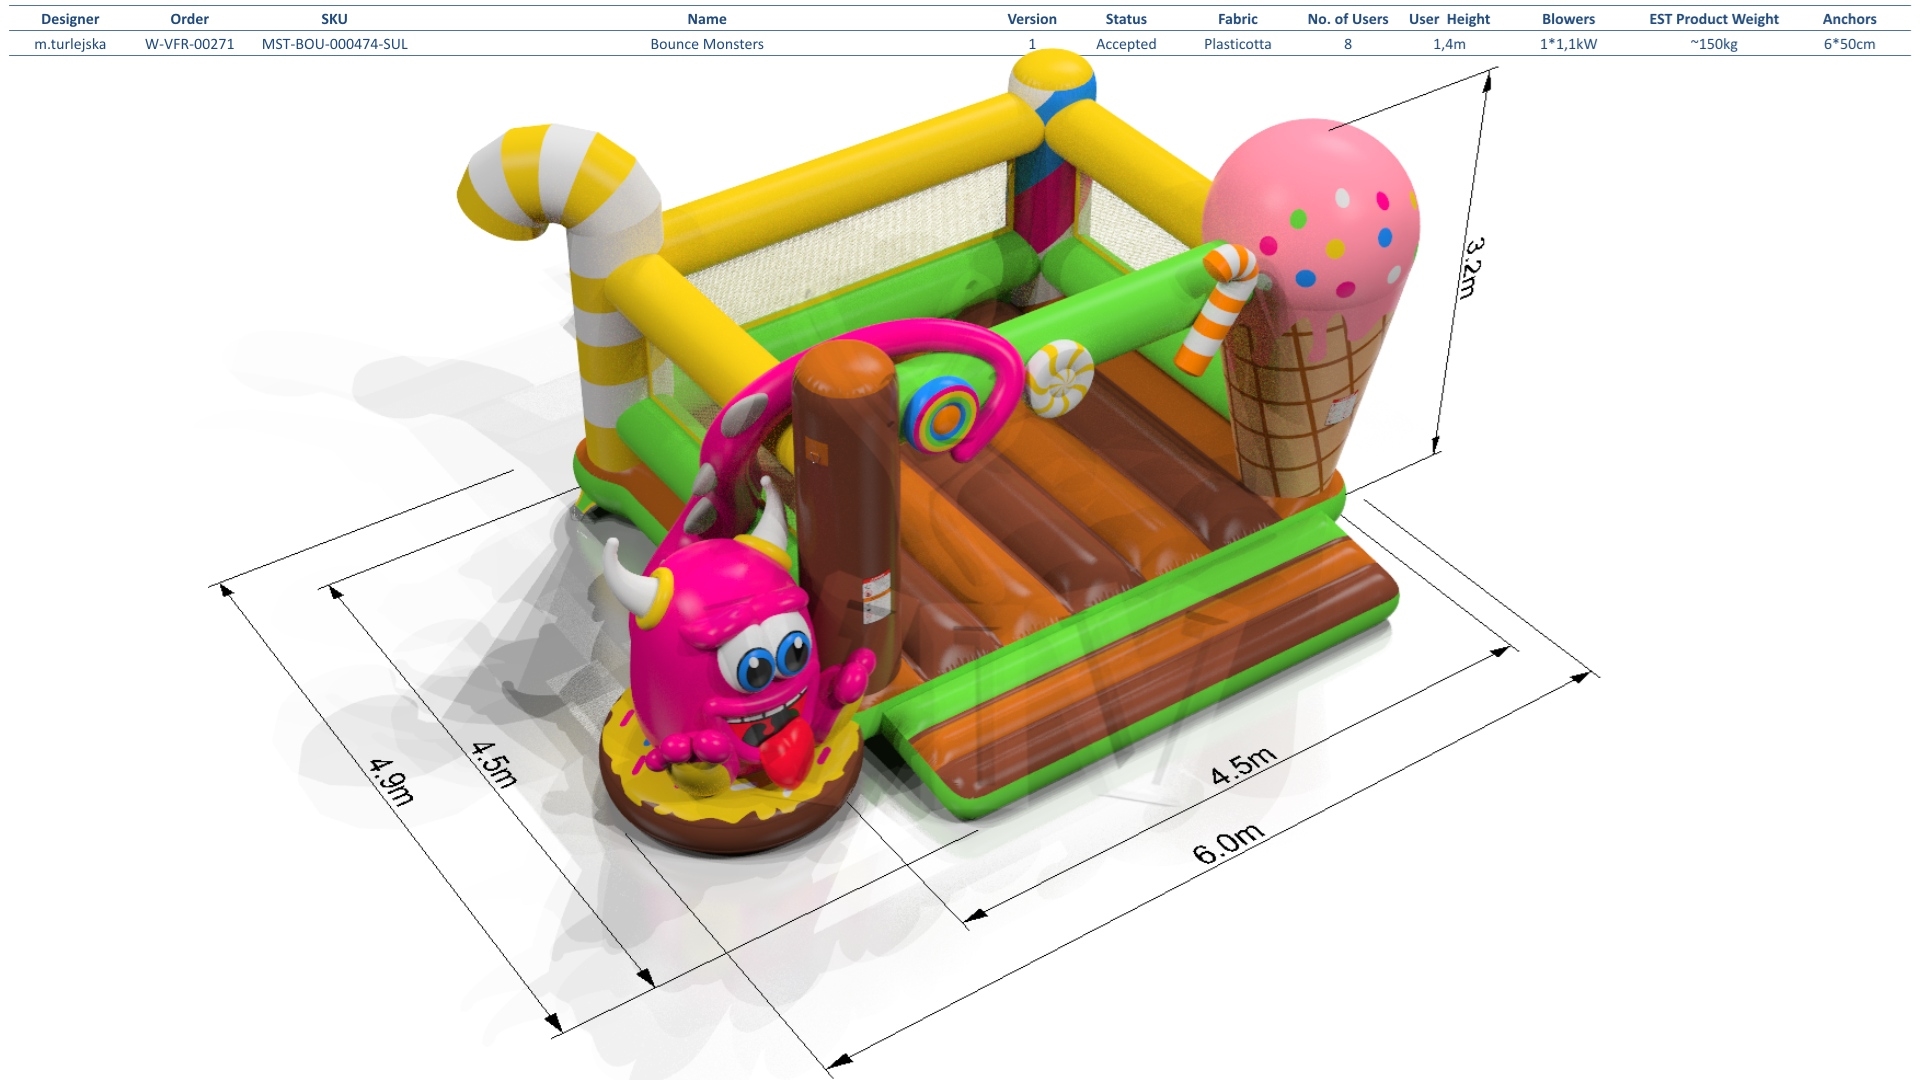This screenshot has height=1080, width=1920.
Task: Select anchors value '6*50cm'
Action: click(1849, 44)
